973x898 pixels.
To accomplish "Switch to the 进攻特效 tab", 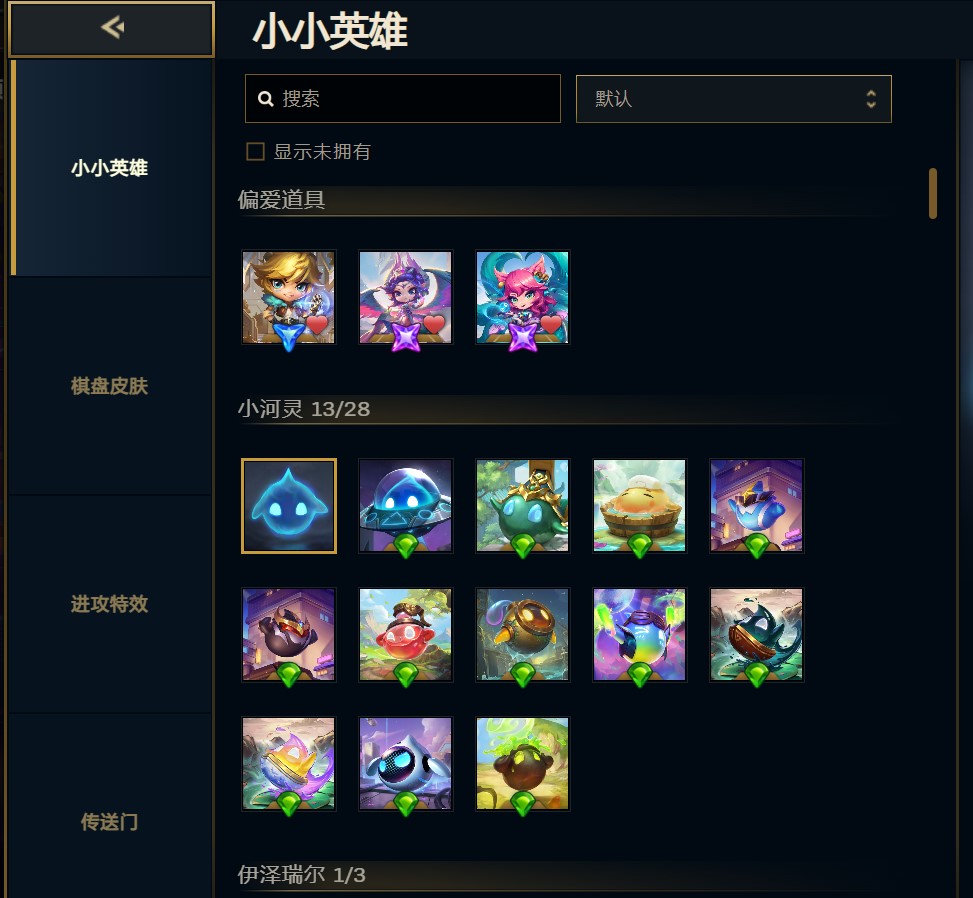I will [x=110, y=604].
